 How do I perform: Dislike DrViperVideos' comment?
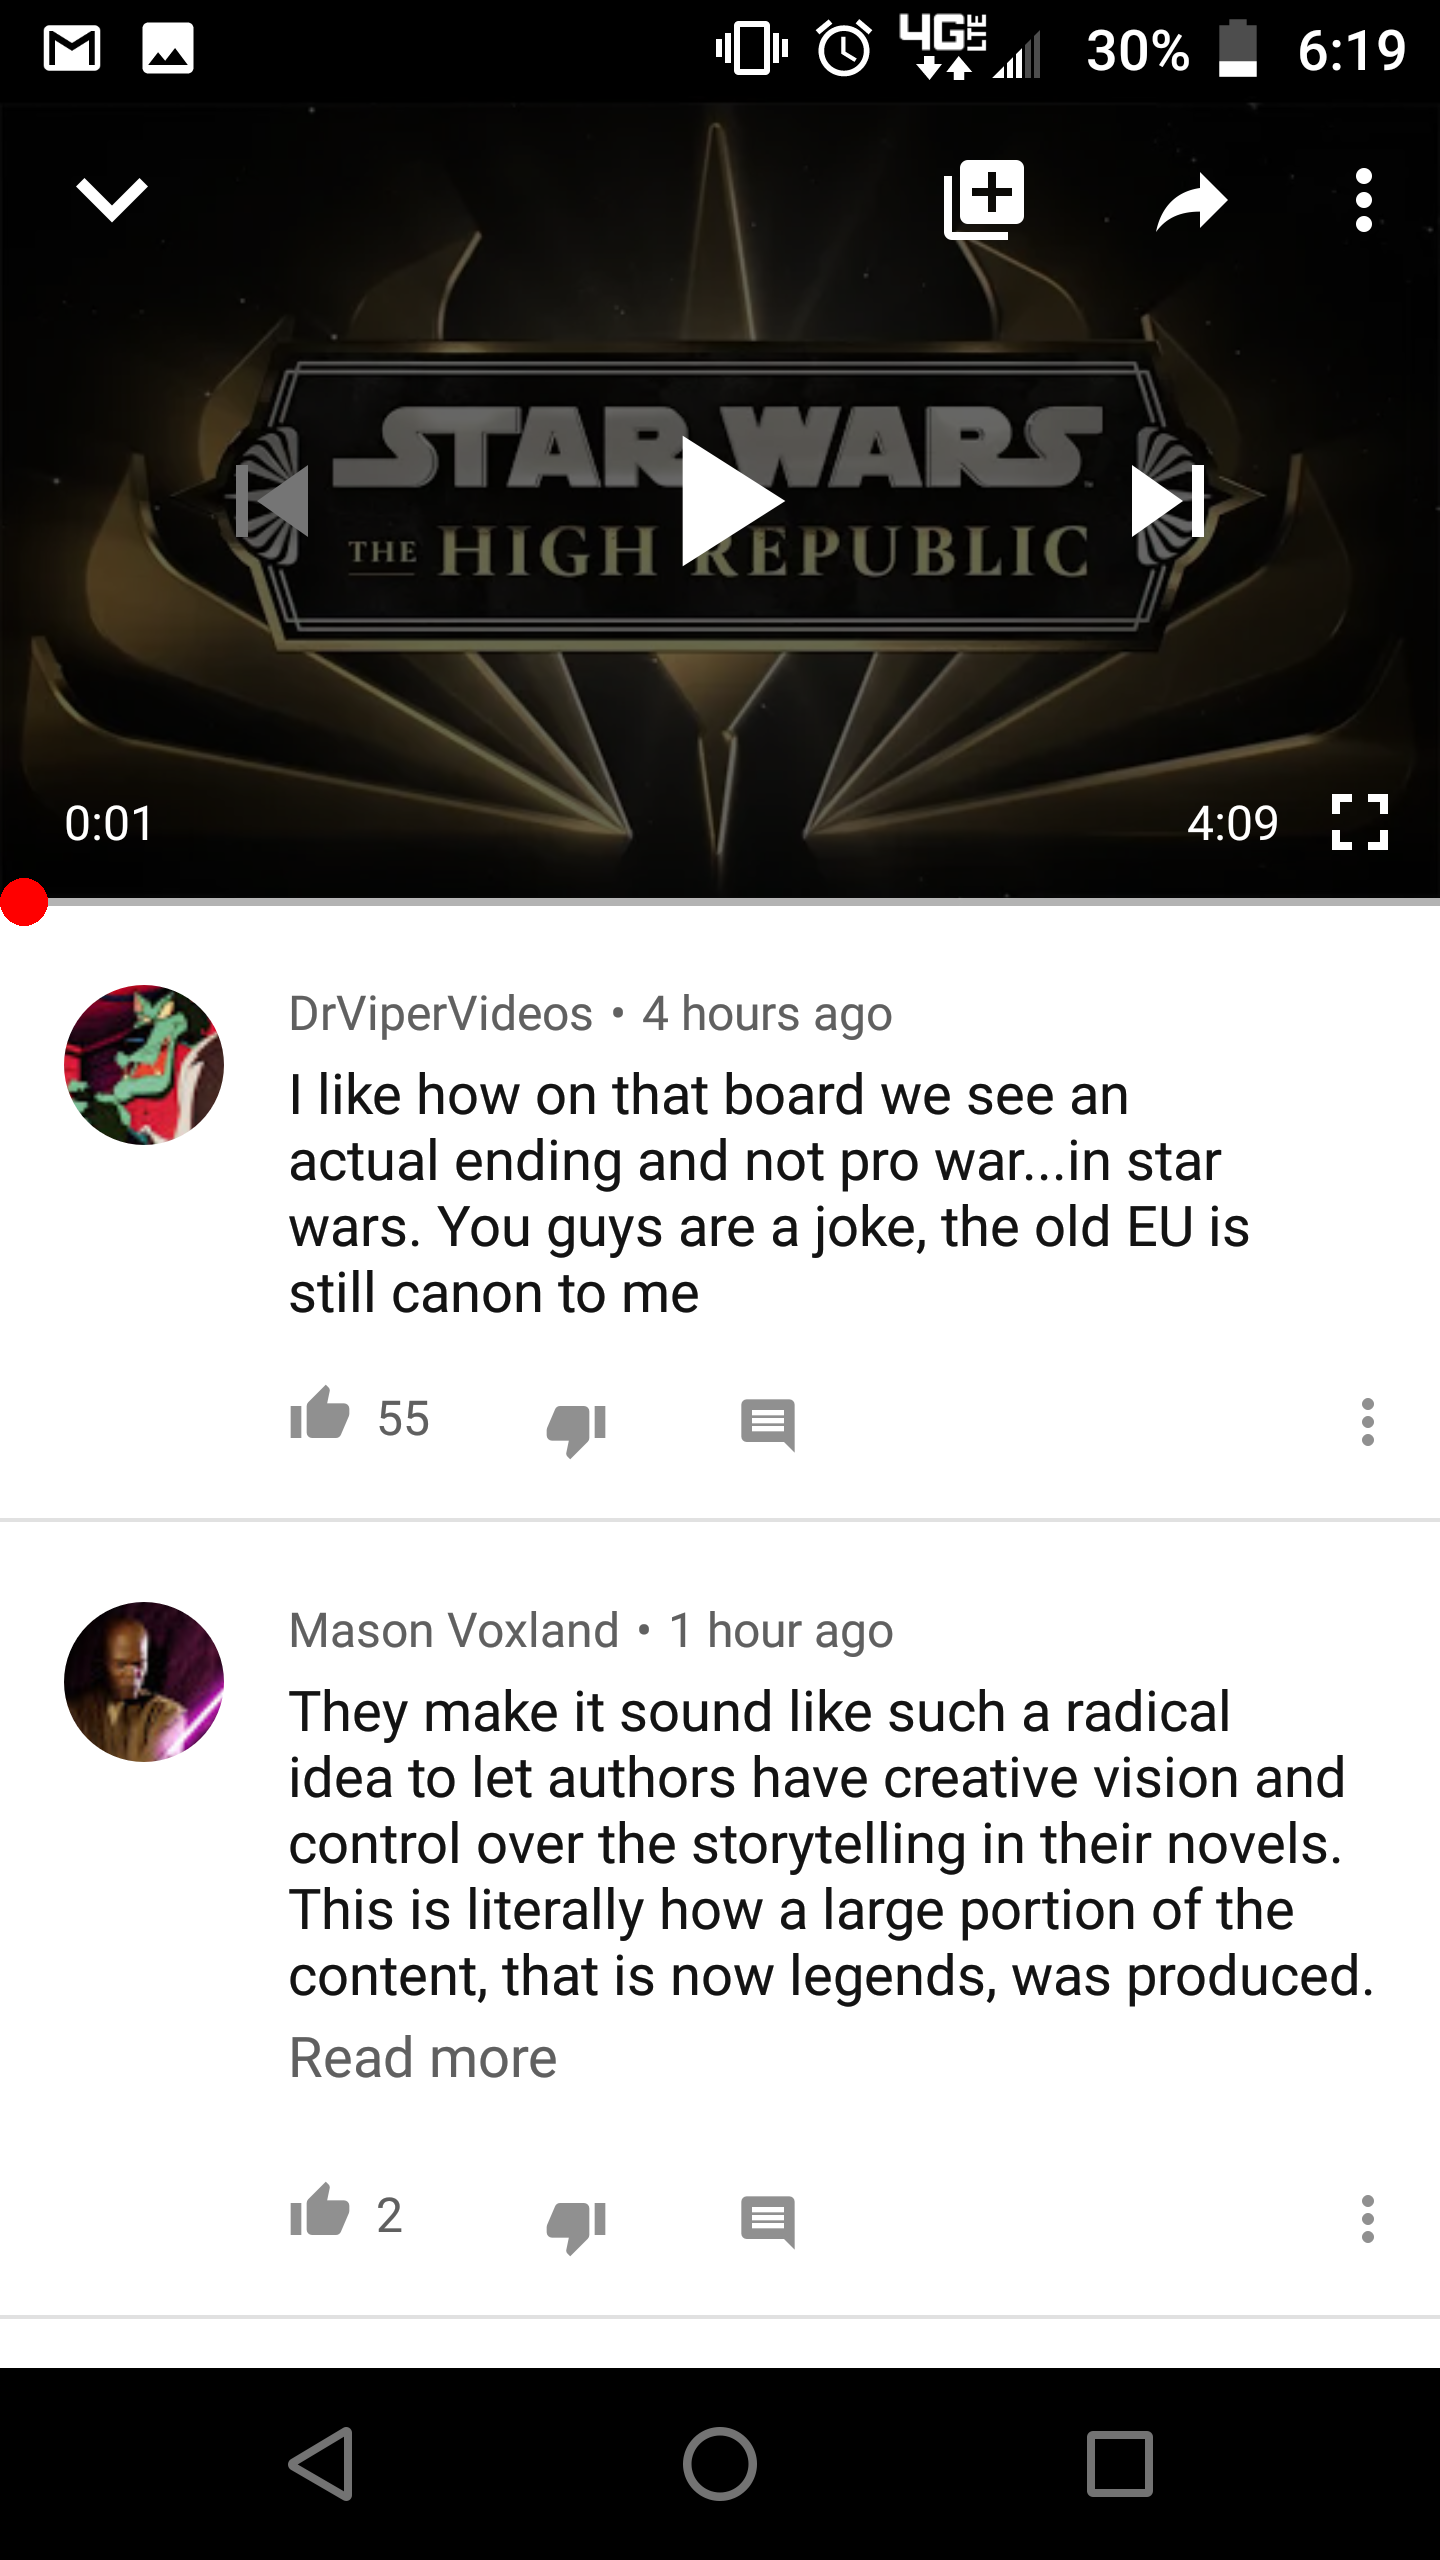pyautogui.click(x=576, y=1426)
